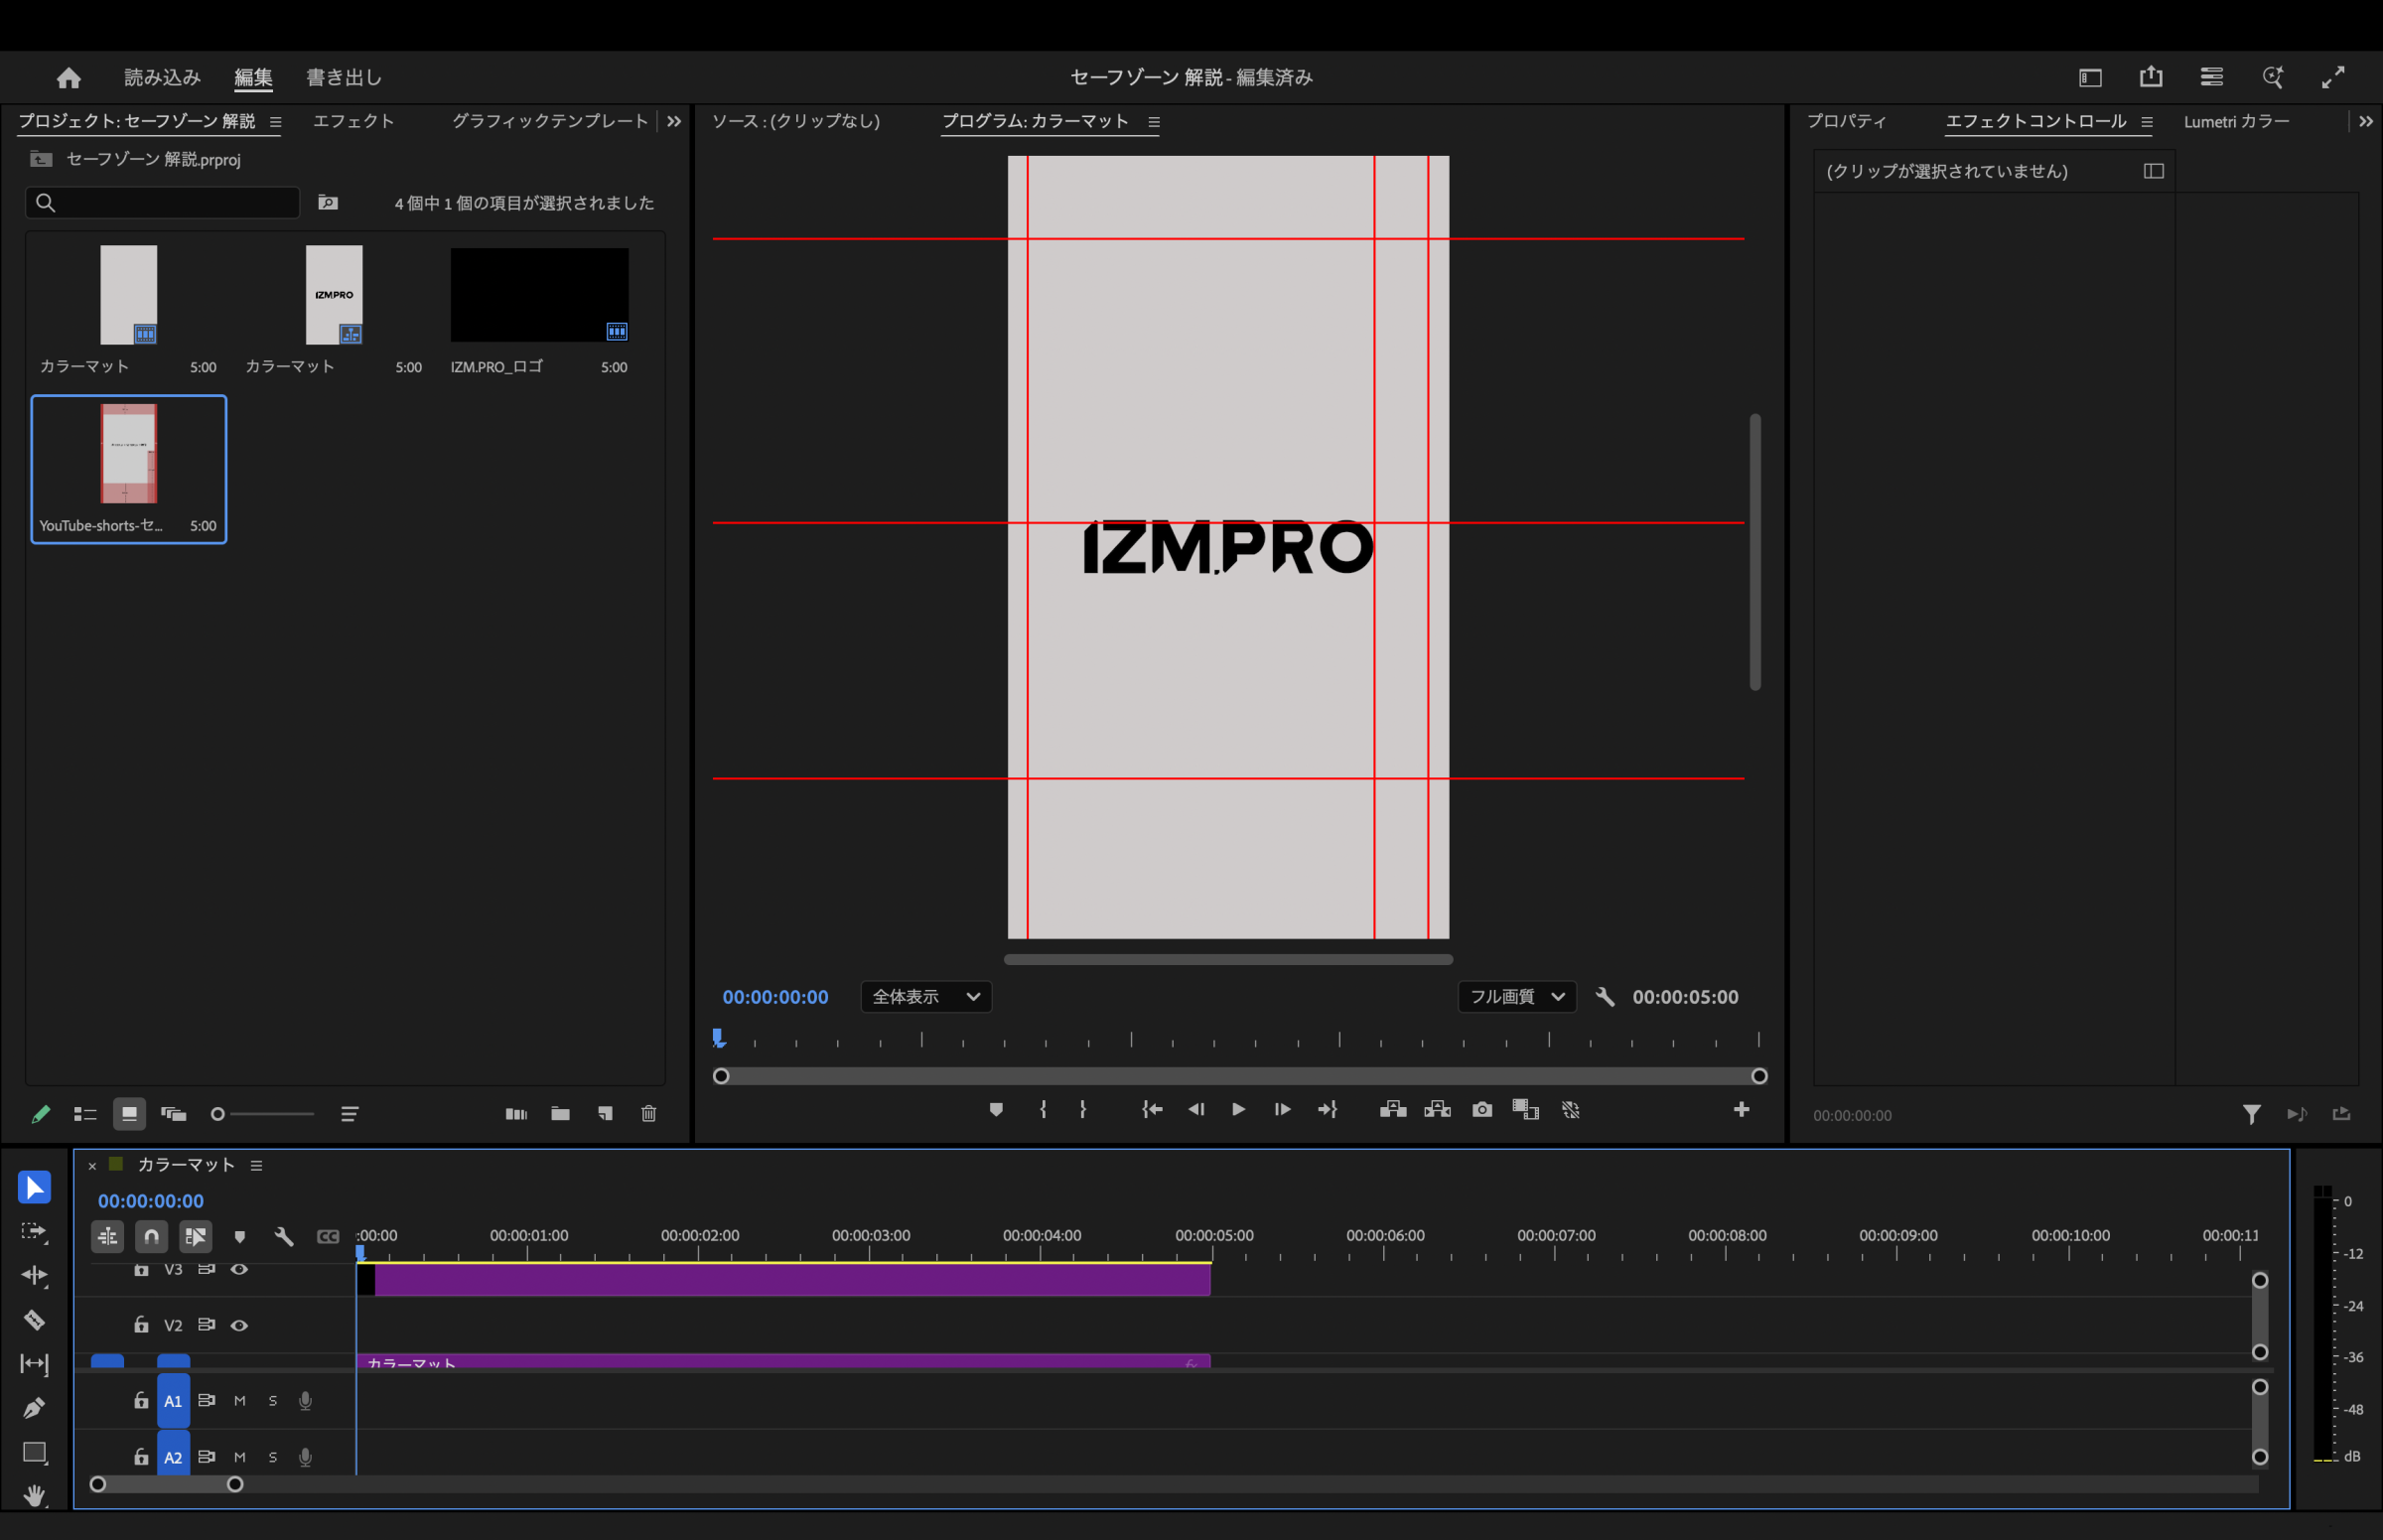Image resolution: width=2383 pixels, height=1540 pixels.
Task: Select the Razor tool in the toolbar
Action: click(x=34, y=1320)
